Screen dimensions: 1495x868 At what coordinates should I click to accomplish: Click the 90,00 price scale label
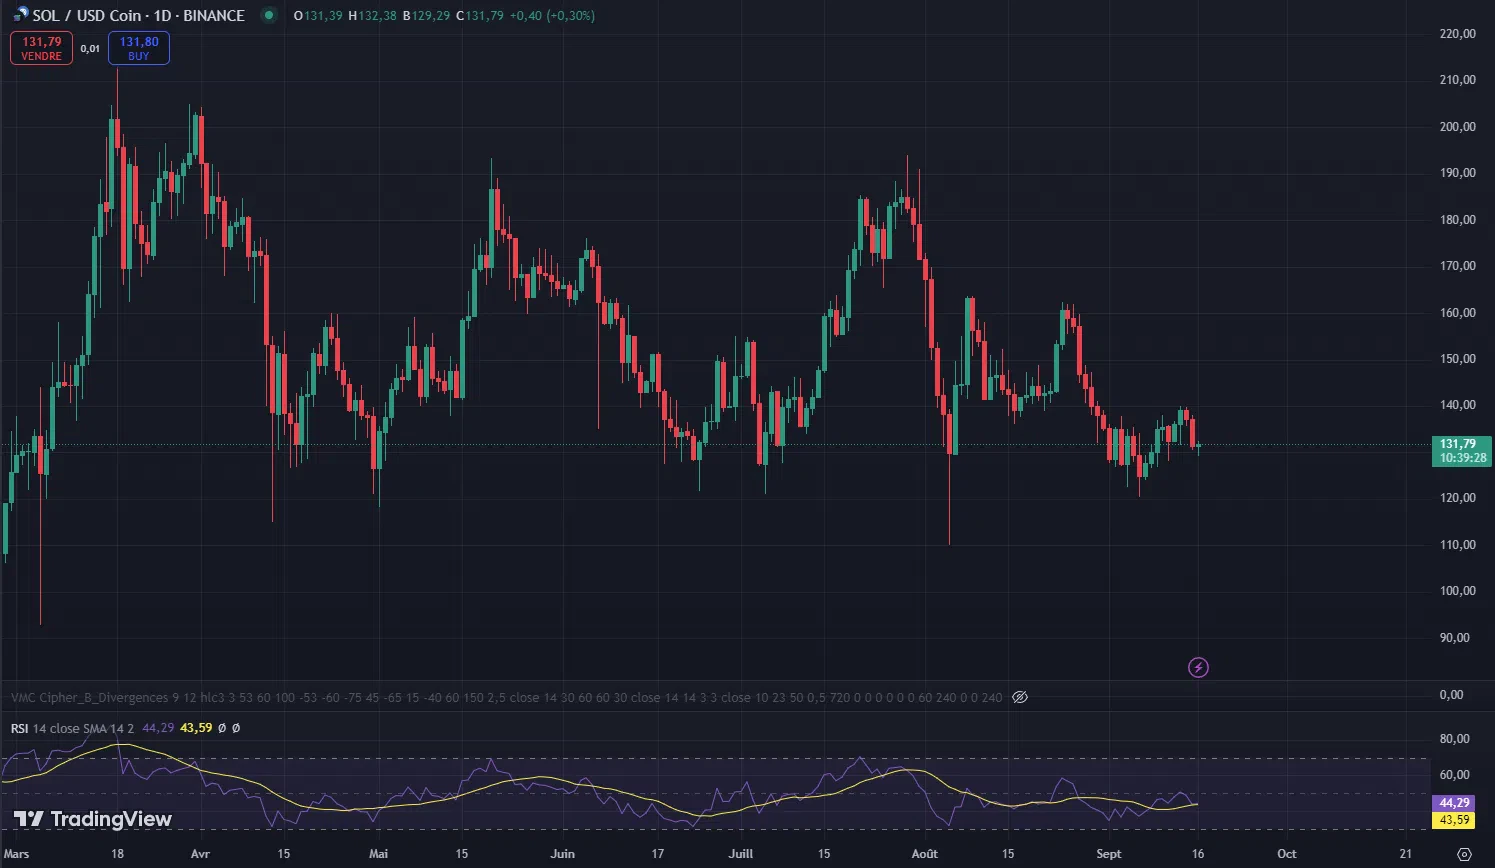click(x=1455, y=637)
